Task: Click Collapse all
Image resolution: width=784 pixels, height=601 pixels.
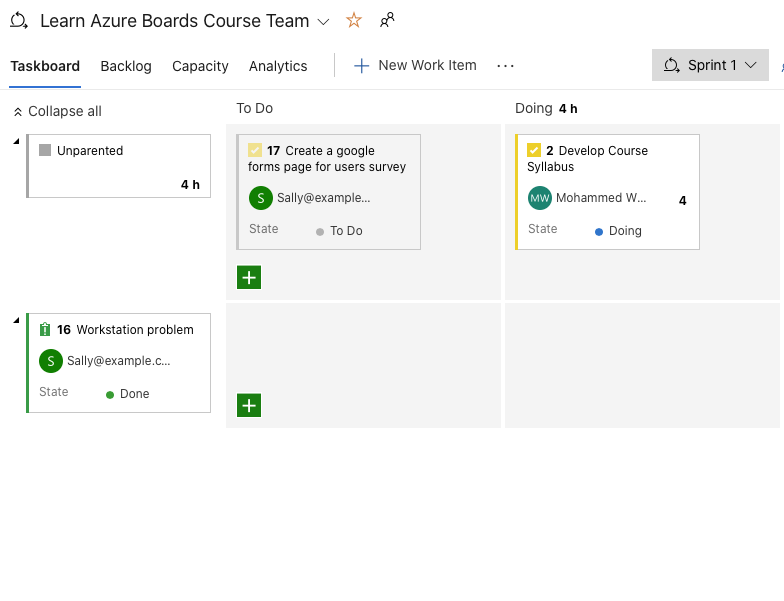Action: 57,111
